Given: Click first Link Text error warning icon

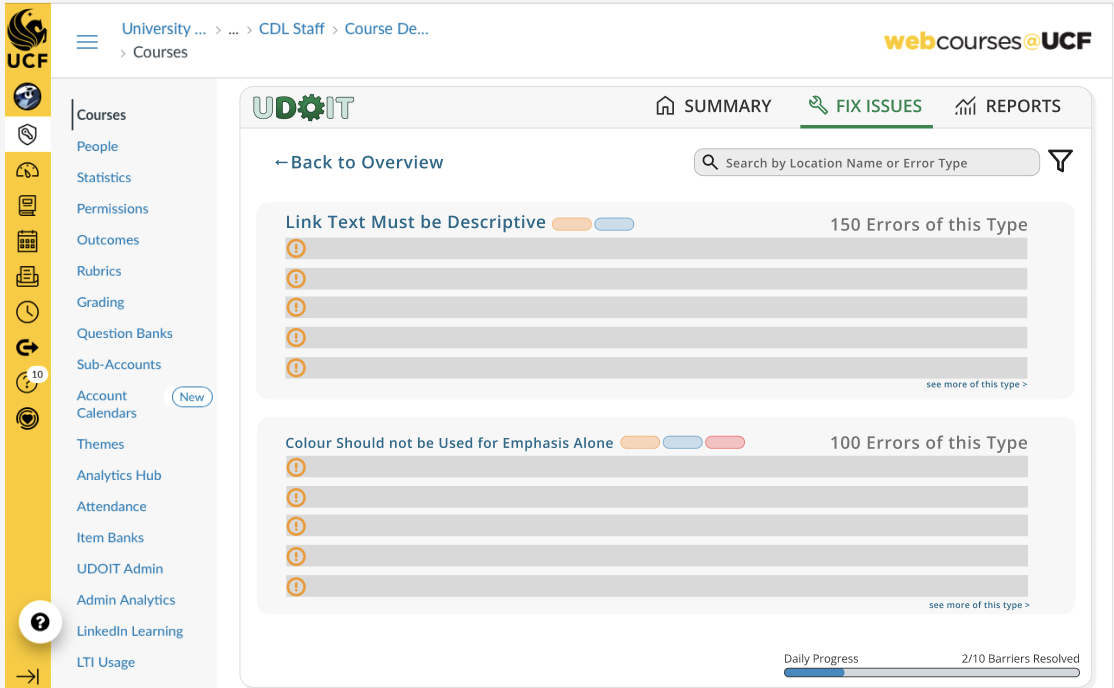Looking at the screenshot, I should tap(296, 249).
